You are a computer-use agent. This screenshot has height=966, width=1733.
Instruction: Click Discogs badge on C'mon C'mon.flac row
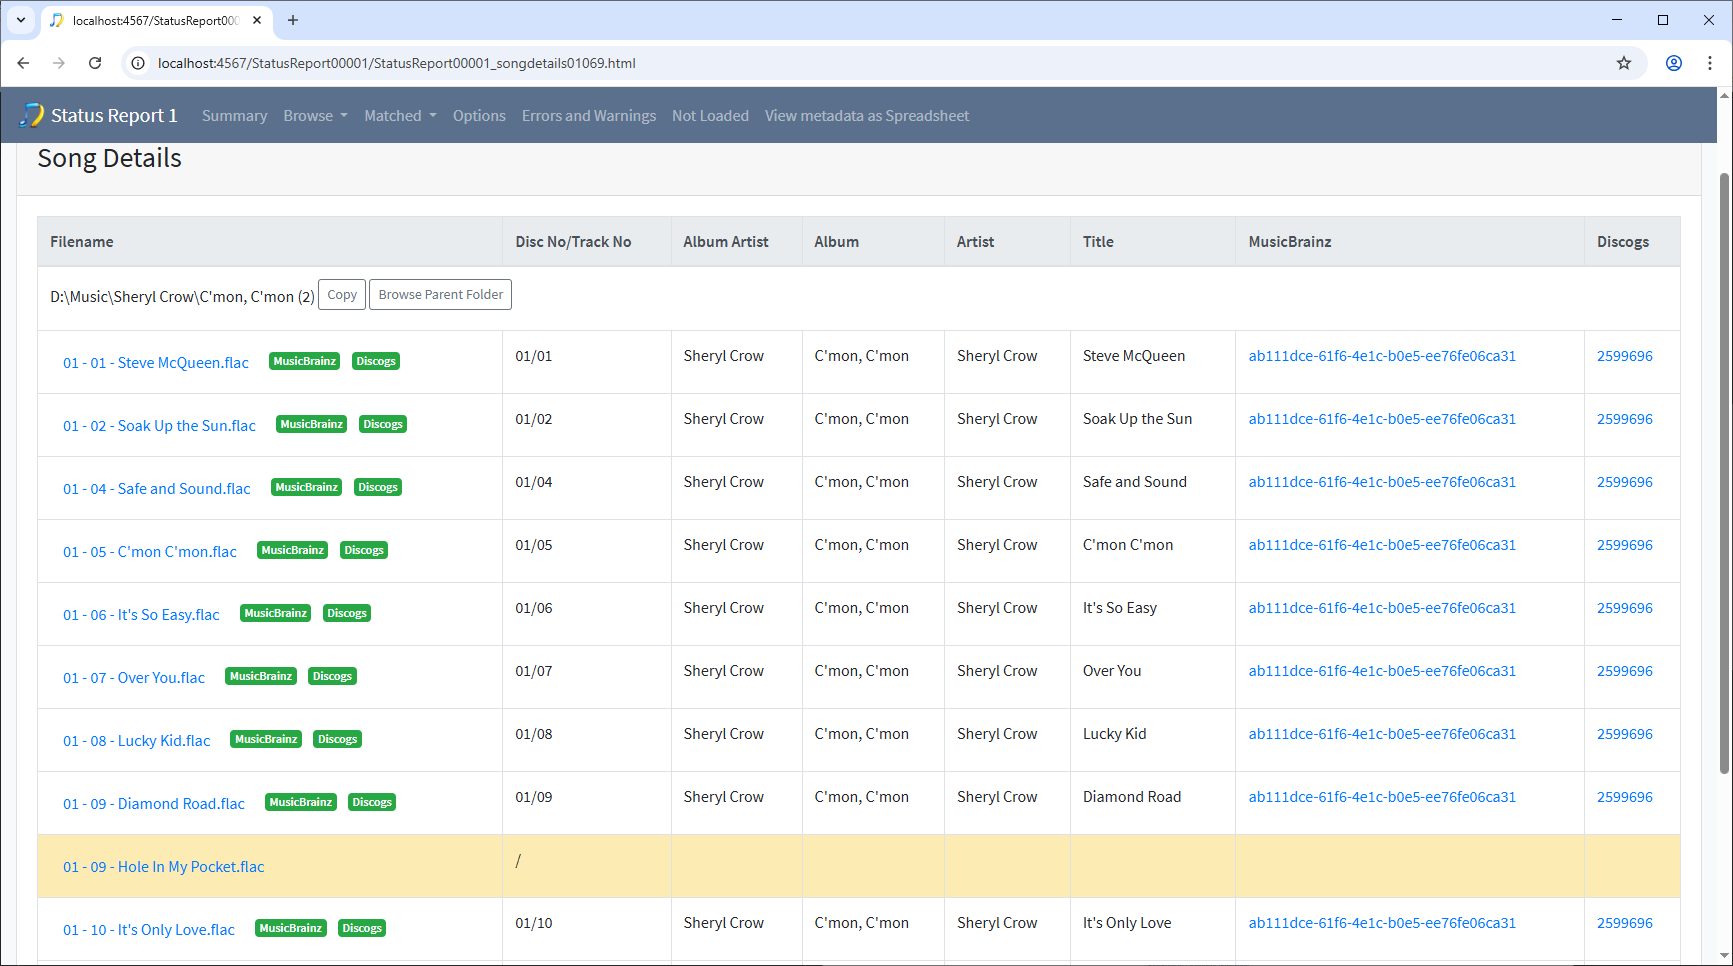coord(364,550)
